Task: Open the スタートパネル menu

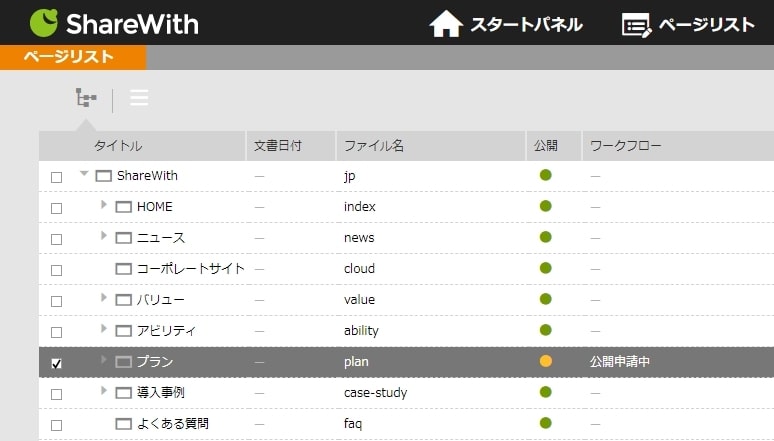Action: coord(506,24)
